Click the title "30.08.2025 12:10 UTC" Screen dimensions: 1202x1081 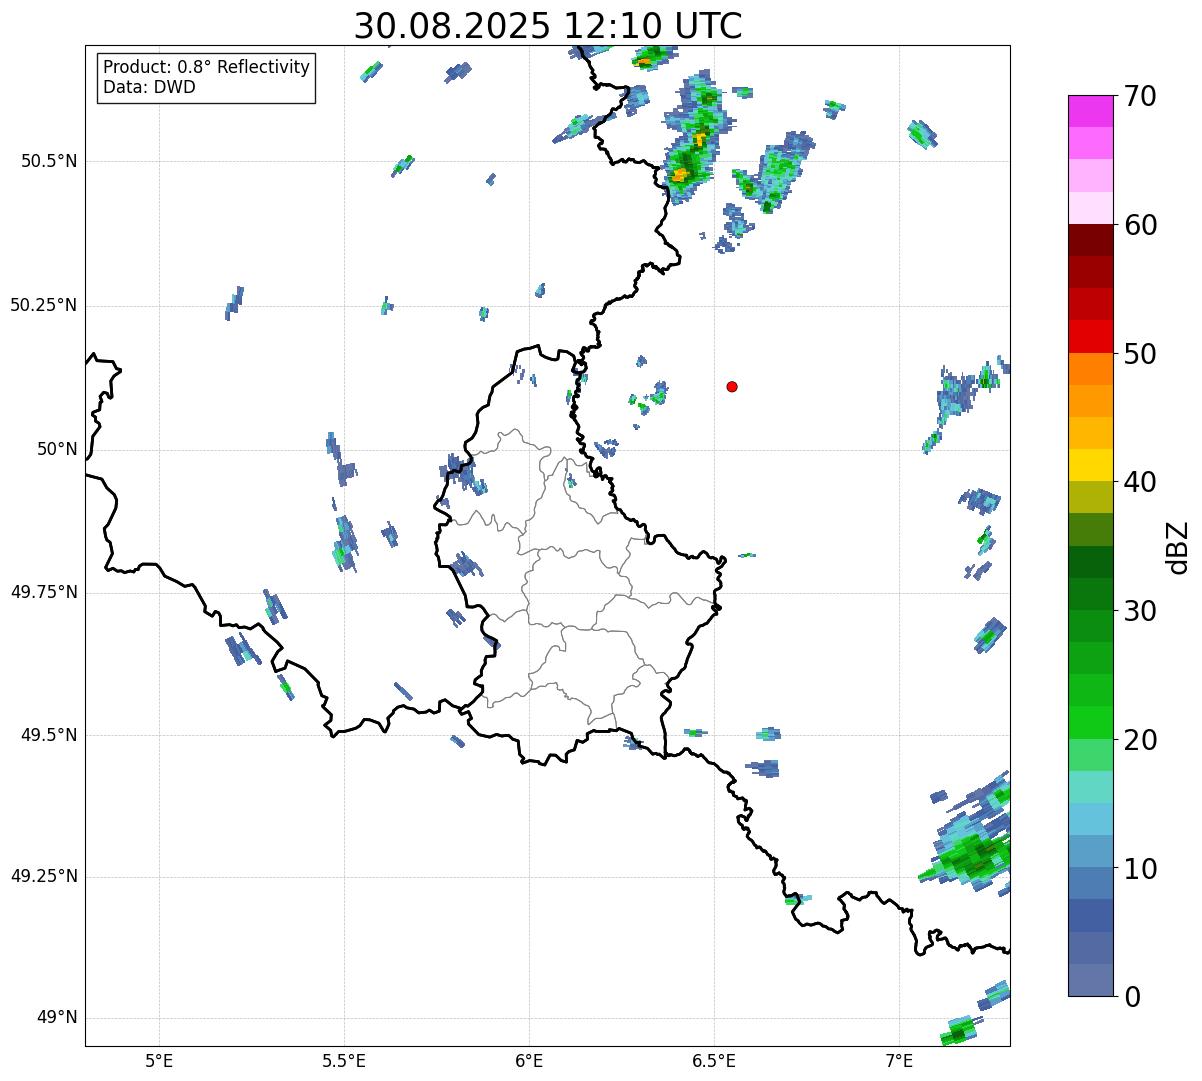click(548, 26)
